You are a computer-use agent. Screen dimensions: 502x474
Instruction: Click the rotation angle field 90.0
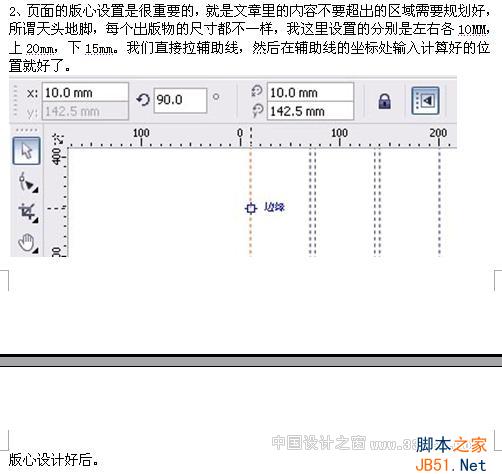point(180,100)
